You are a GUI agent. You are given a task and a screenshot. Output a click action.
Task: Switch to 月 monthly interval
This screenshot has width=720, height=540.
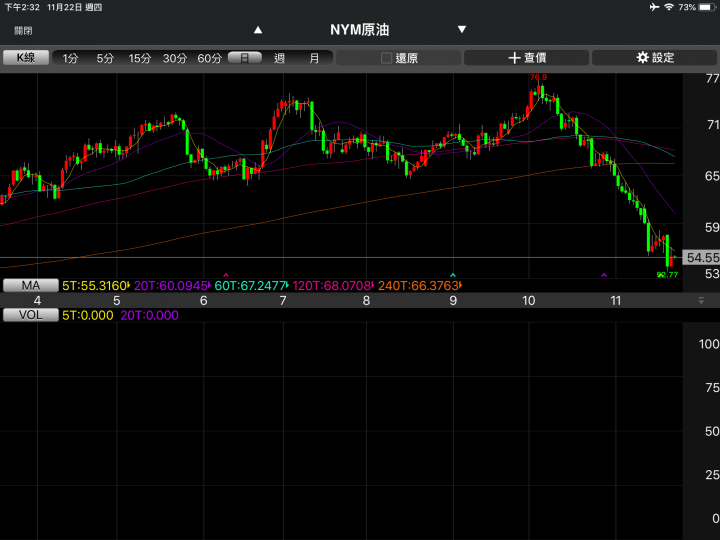(314, 58)
